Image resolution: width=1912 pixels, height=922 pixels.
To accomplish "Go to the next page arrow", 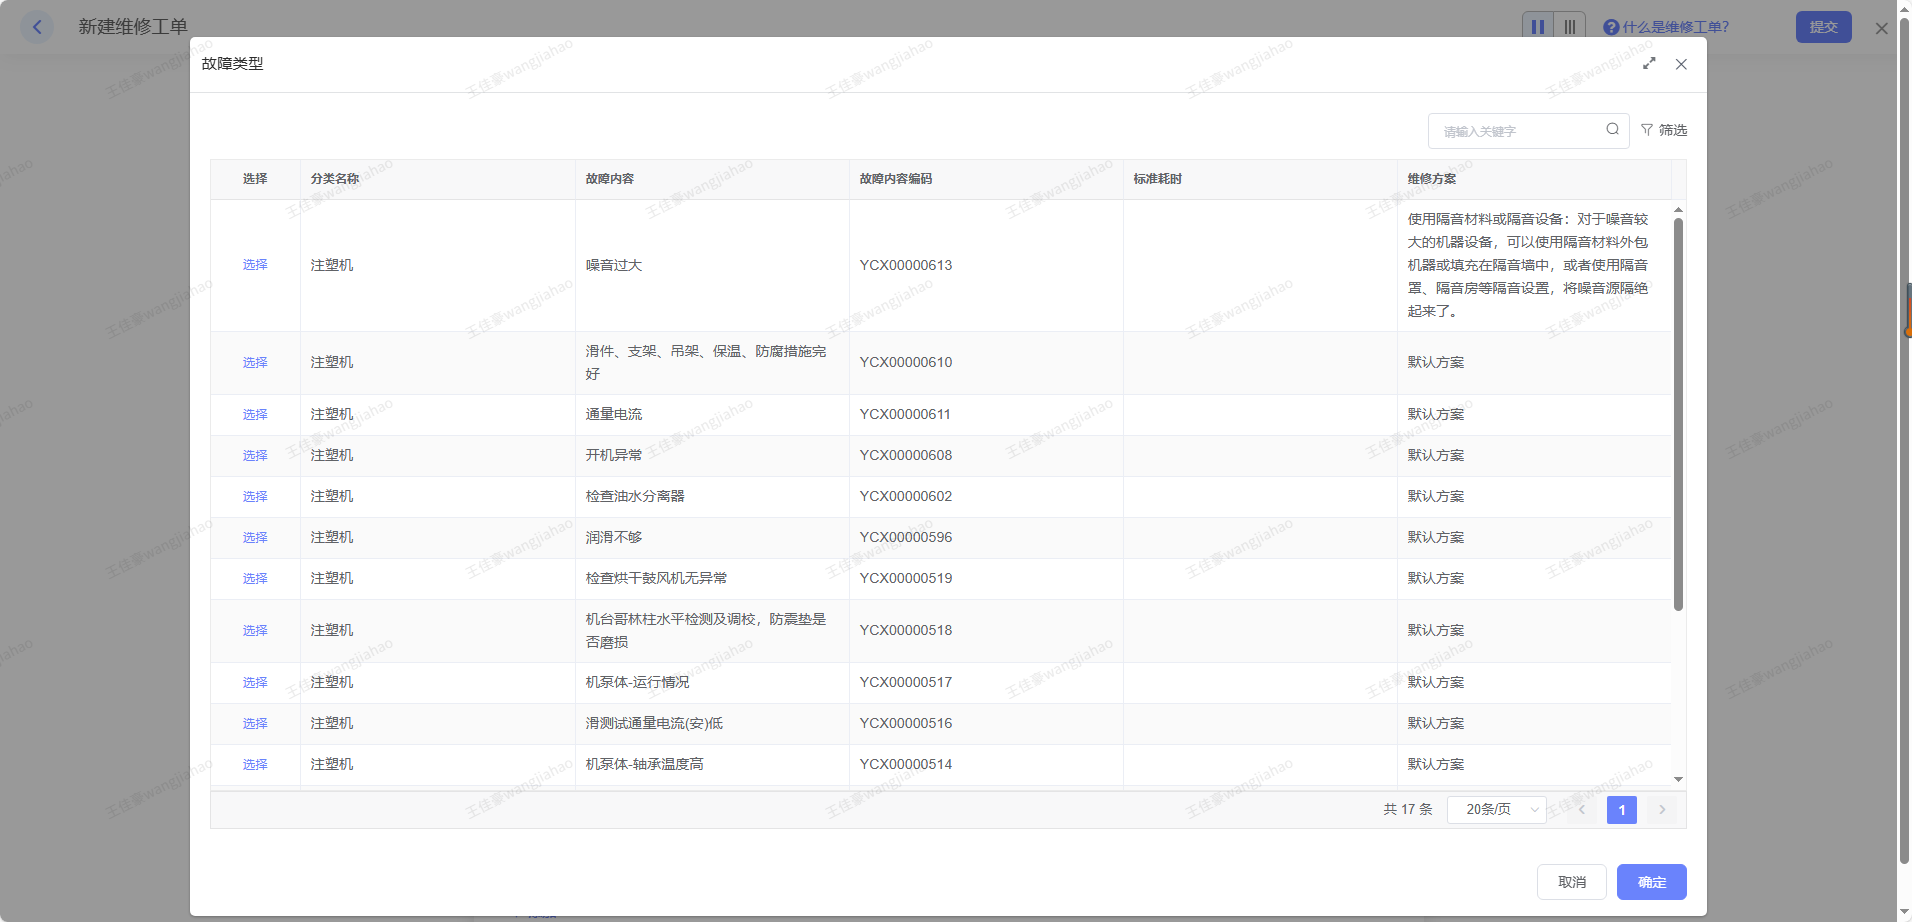I will click(x=1662, y=810).
